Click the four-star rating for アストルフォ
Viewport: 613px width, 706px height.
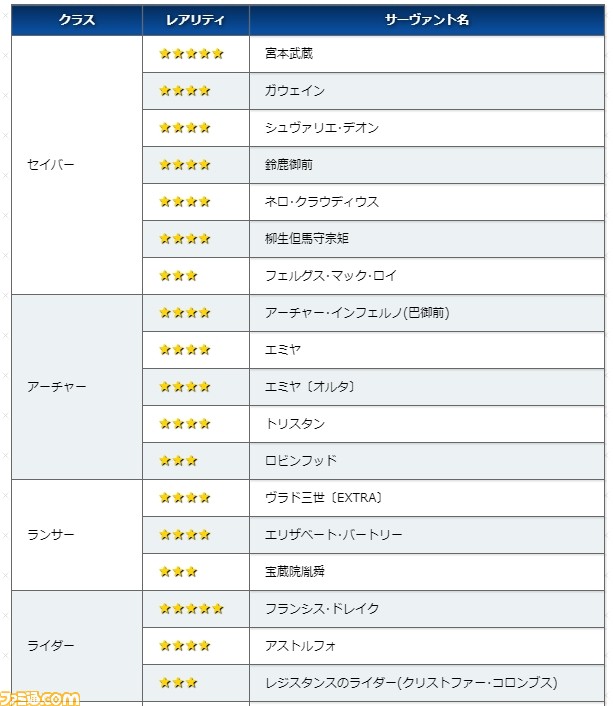pos(185,646)
